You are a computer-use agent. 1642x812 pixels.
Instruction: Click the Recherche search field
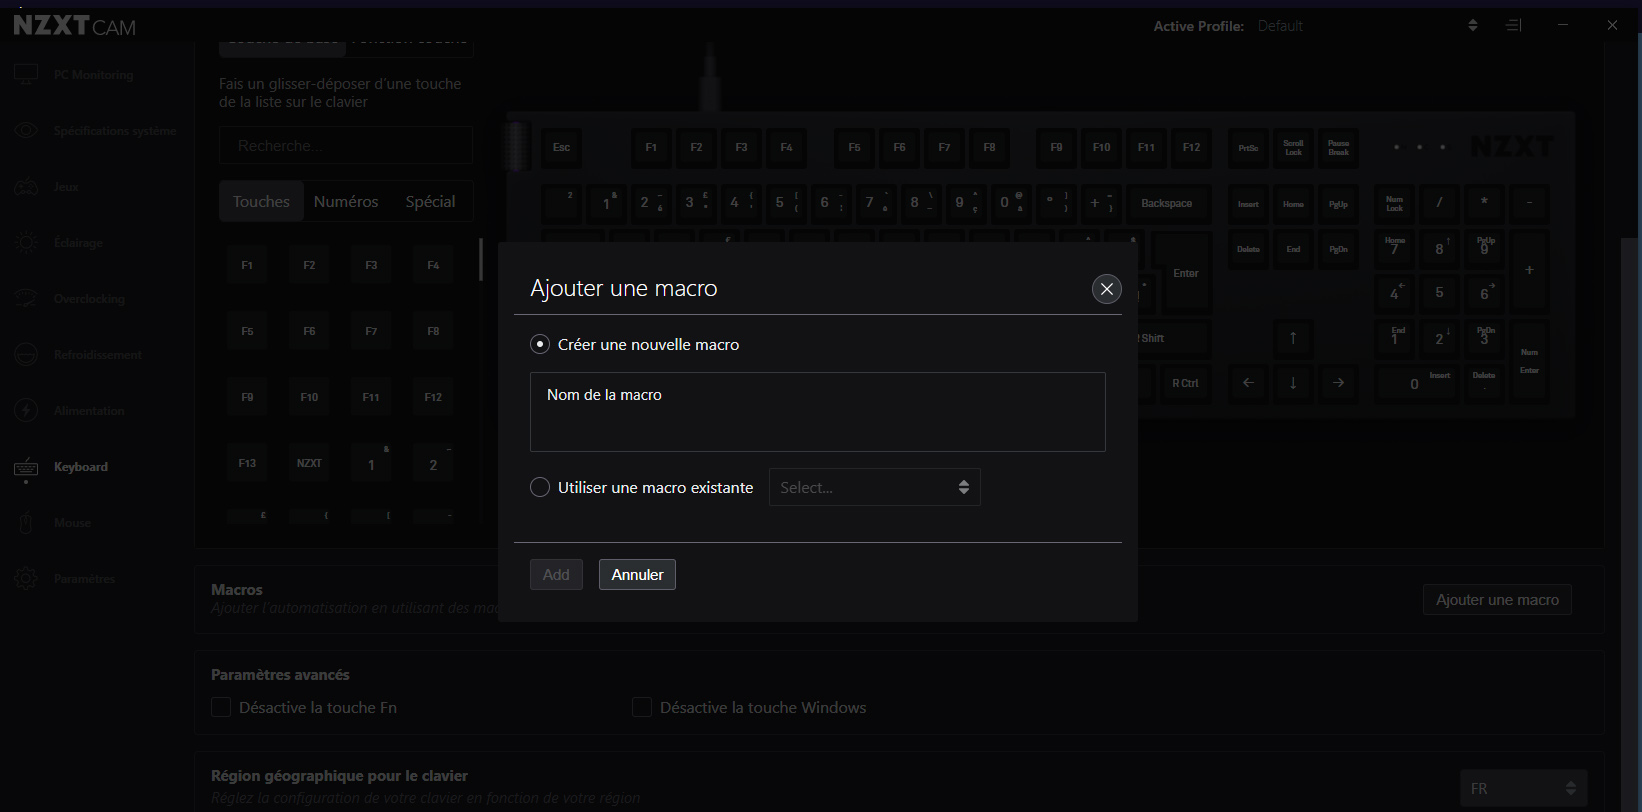pos(346,145)
